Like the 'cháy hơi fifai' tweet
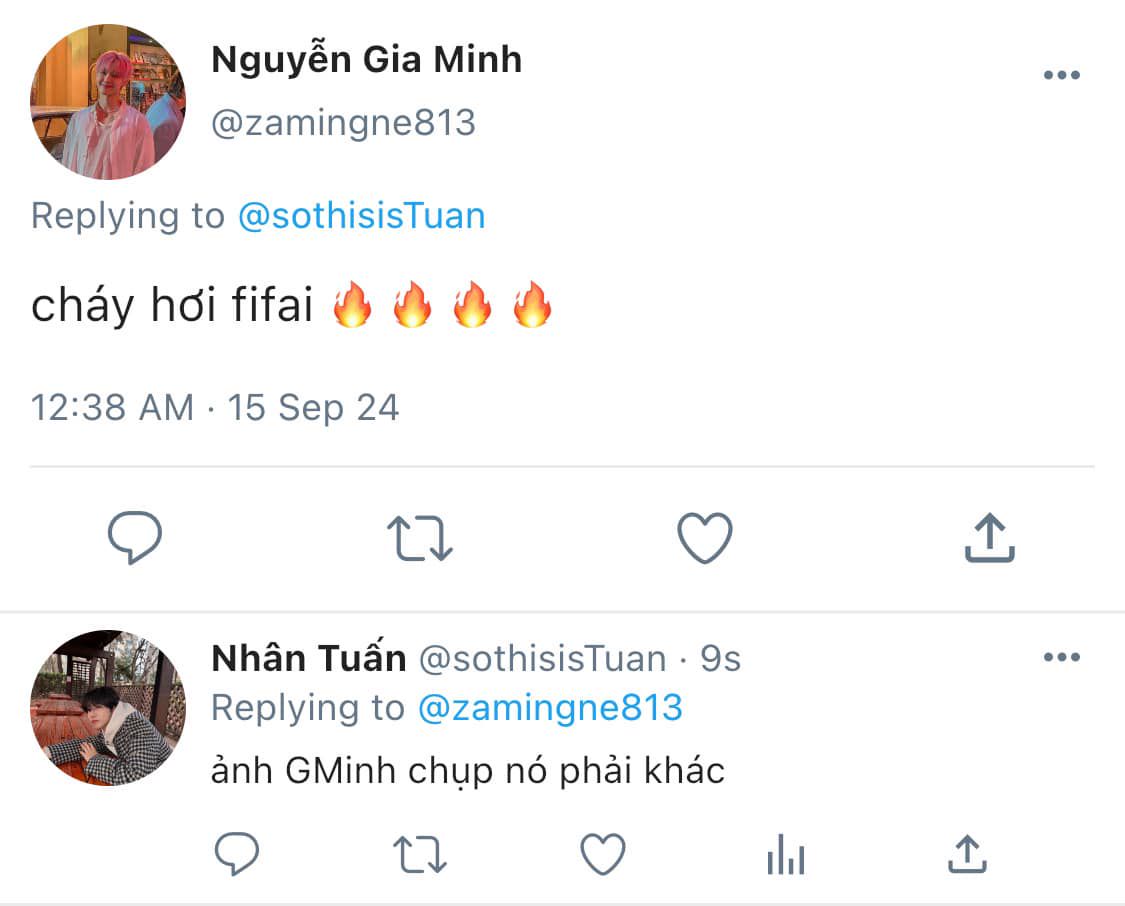The width and height of the screenshot is (1125, 906). click(x=705, y=538)
